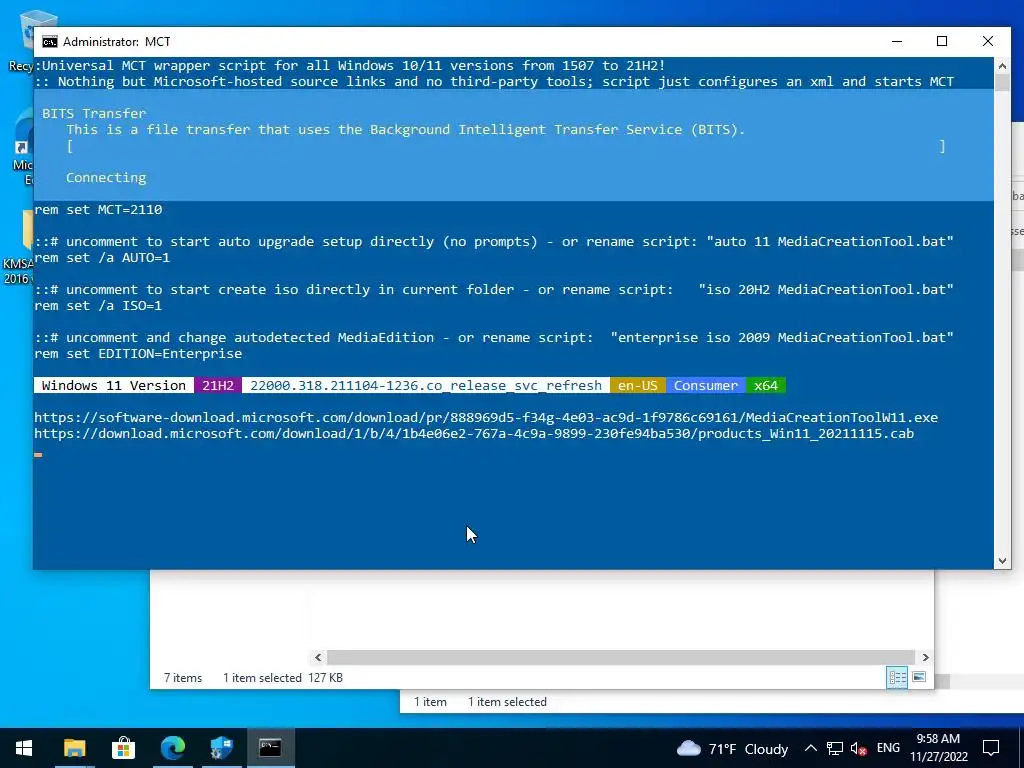Viewport: 1024px width, 768px height.
Task: Click the MCT window system menu icon
Action: (50, 42)
